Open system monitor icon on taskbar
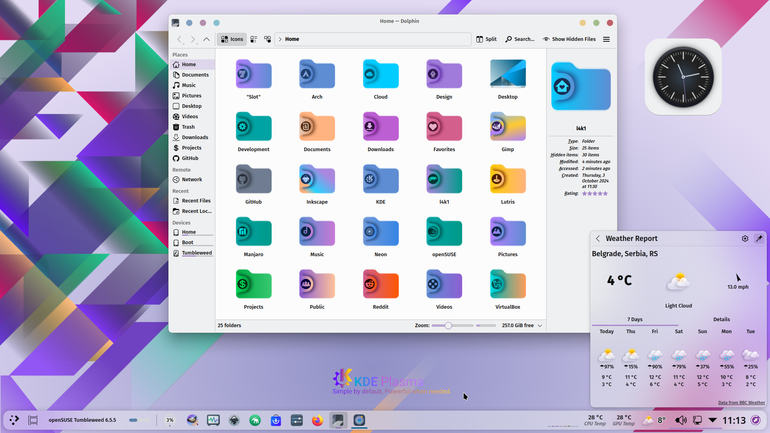Screen dimensions: 770x433 tap(213, 420)
